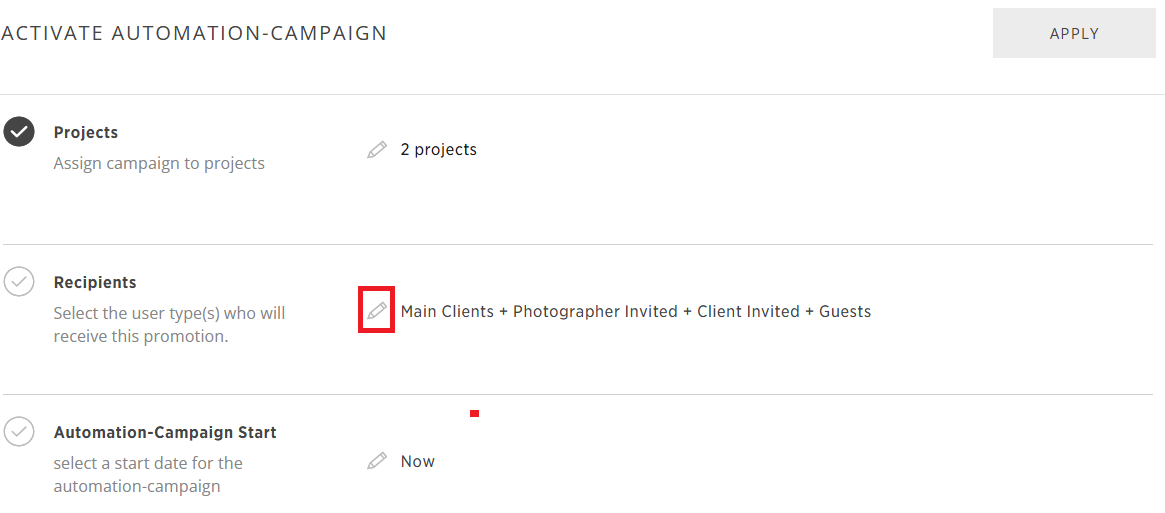Viewport: 1165px width, 513px height.
Task: Select the Recipients step heading
Action: point(95,283)
